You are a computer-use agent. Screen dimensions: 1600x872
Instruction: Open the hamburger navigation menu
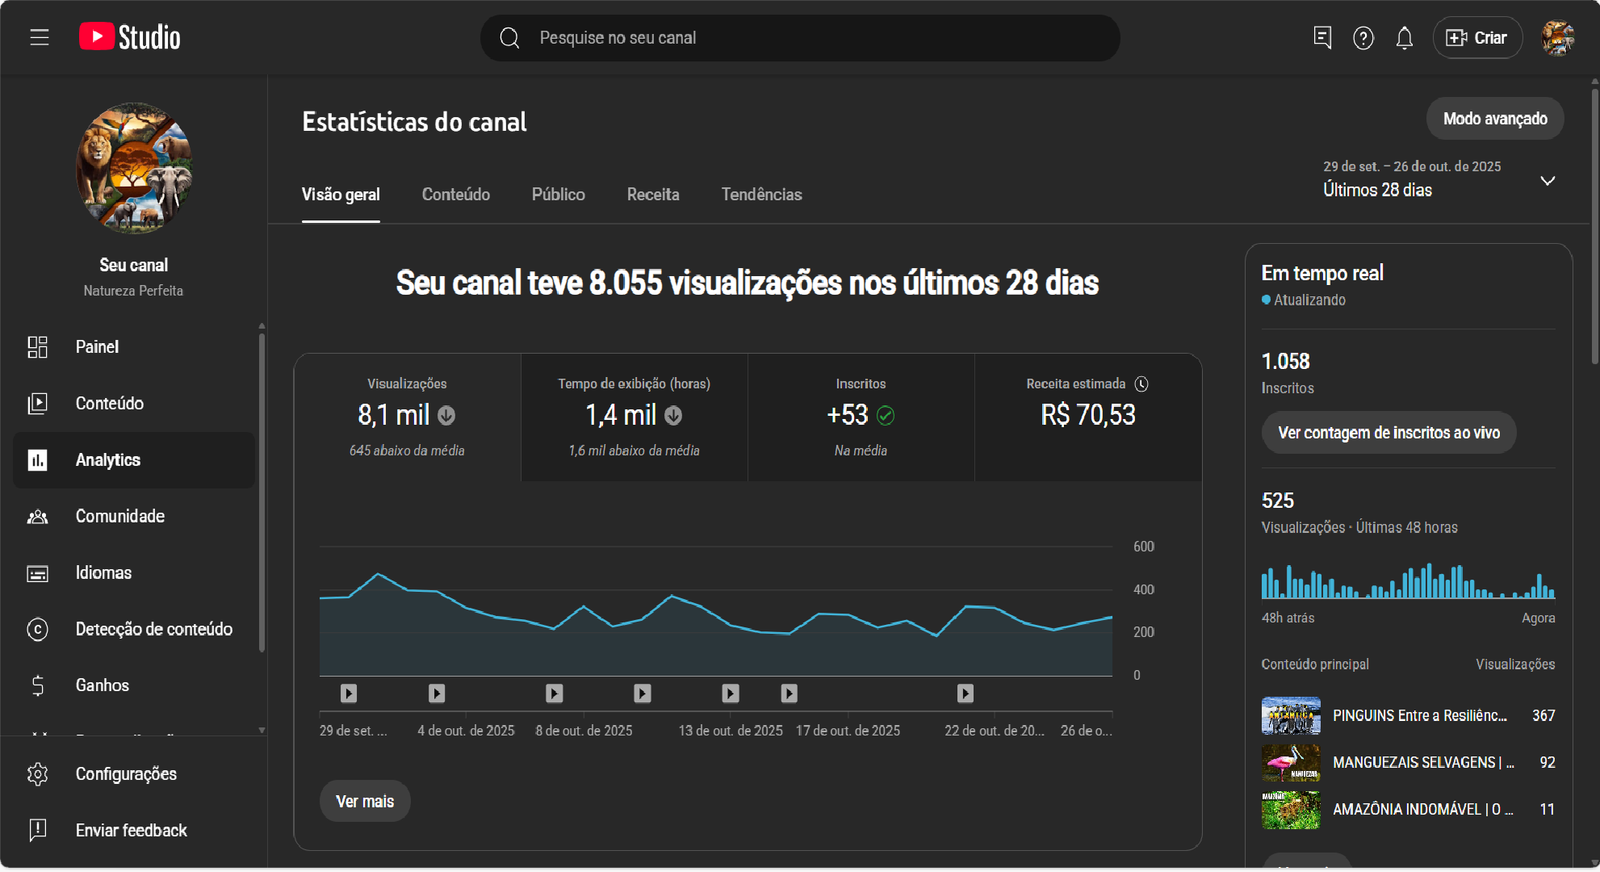click(x=39, y=38)
